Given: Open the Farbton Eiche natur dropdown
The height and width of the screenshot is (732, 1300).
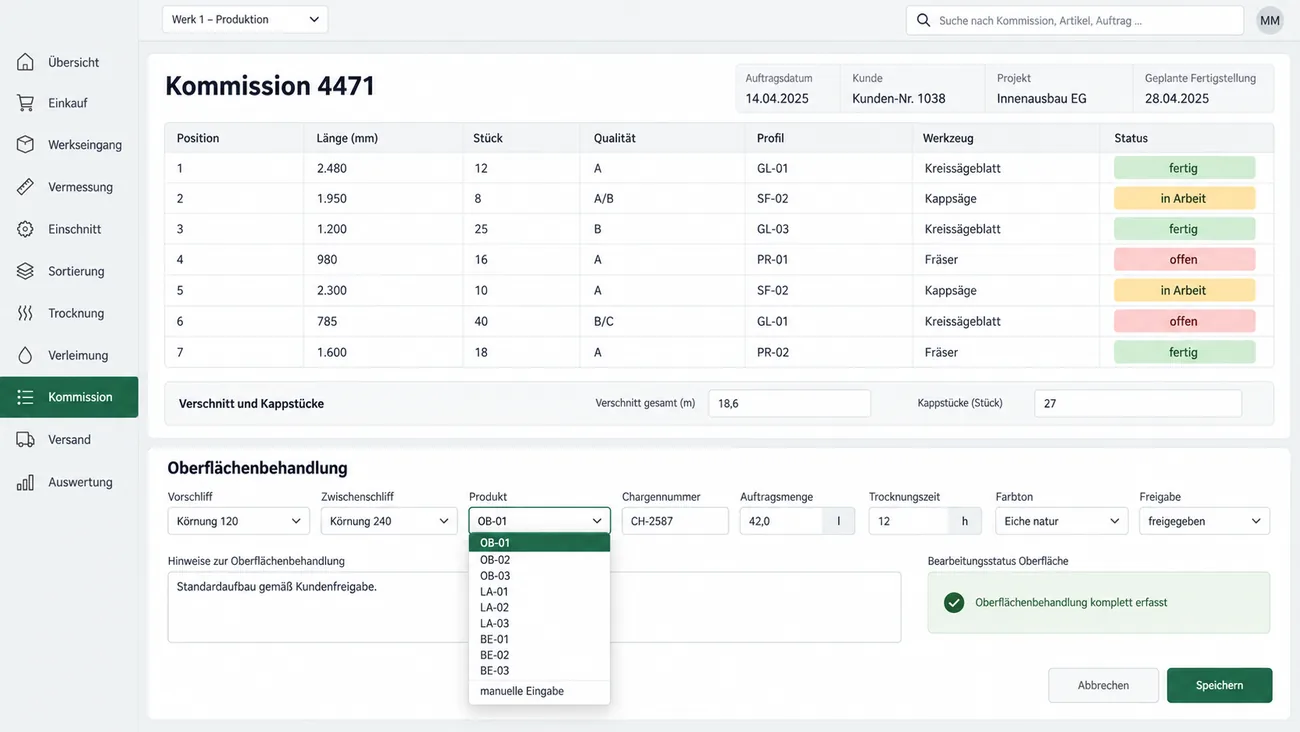Looking at the screenshot, I should (1061, 521).
